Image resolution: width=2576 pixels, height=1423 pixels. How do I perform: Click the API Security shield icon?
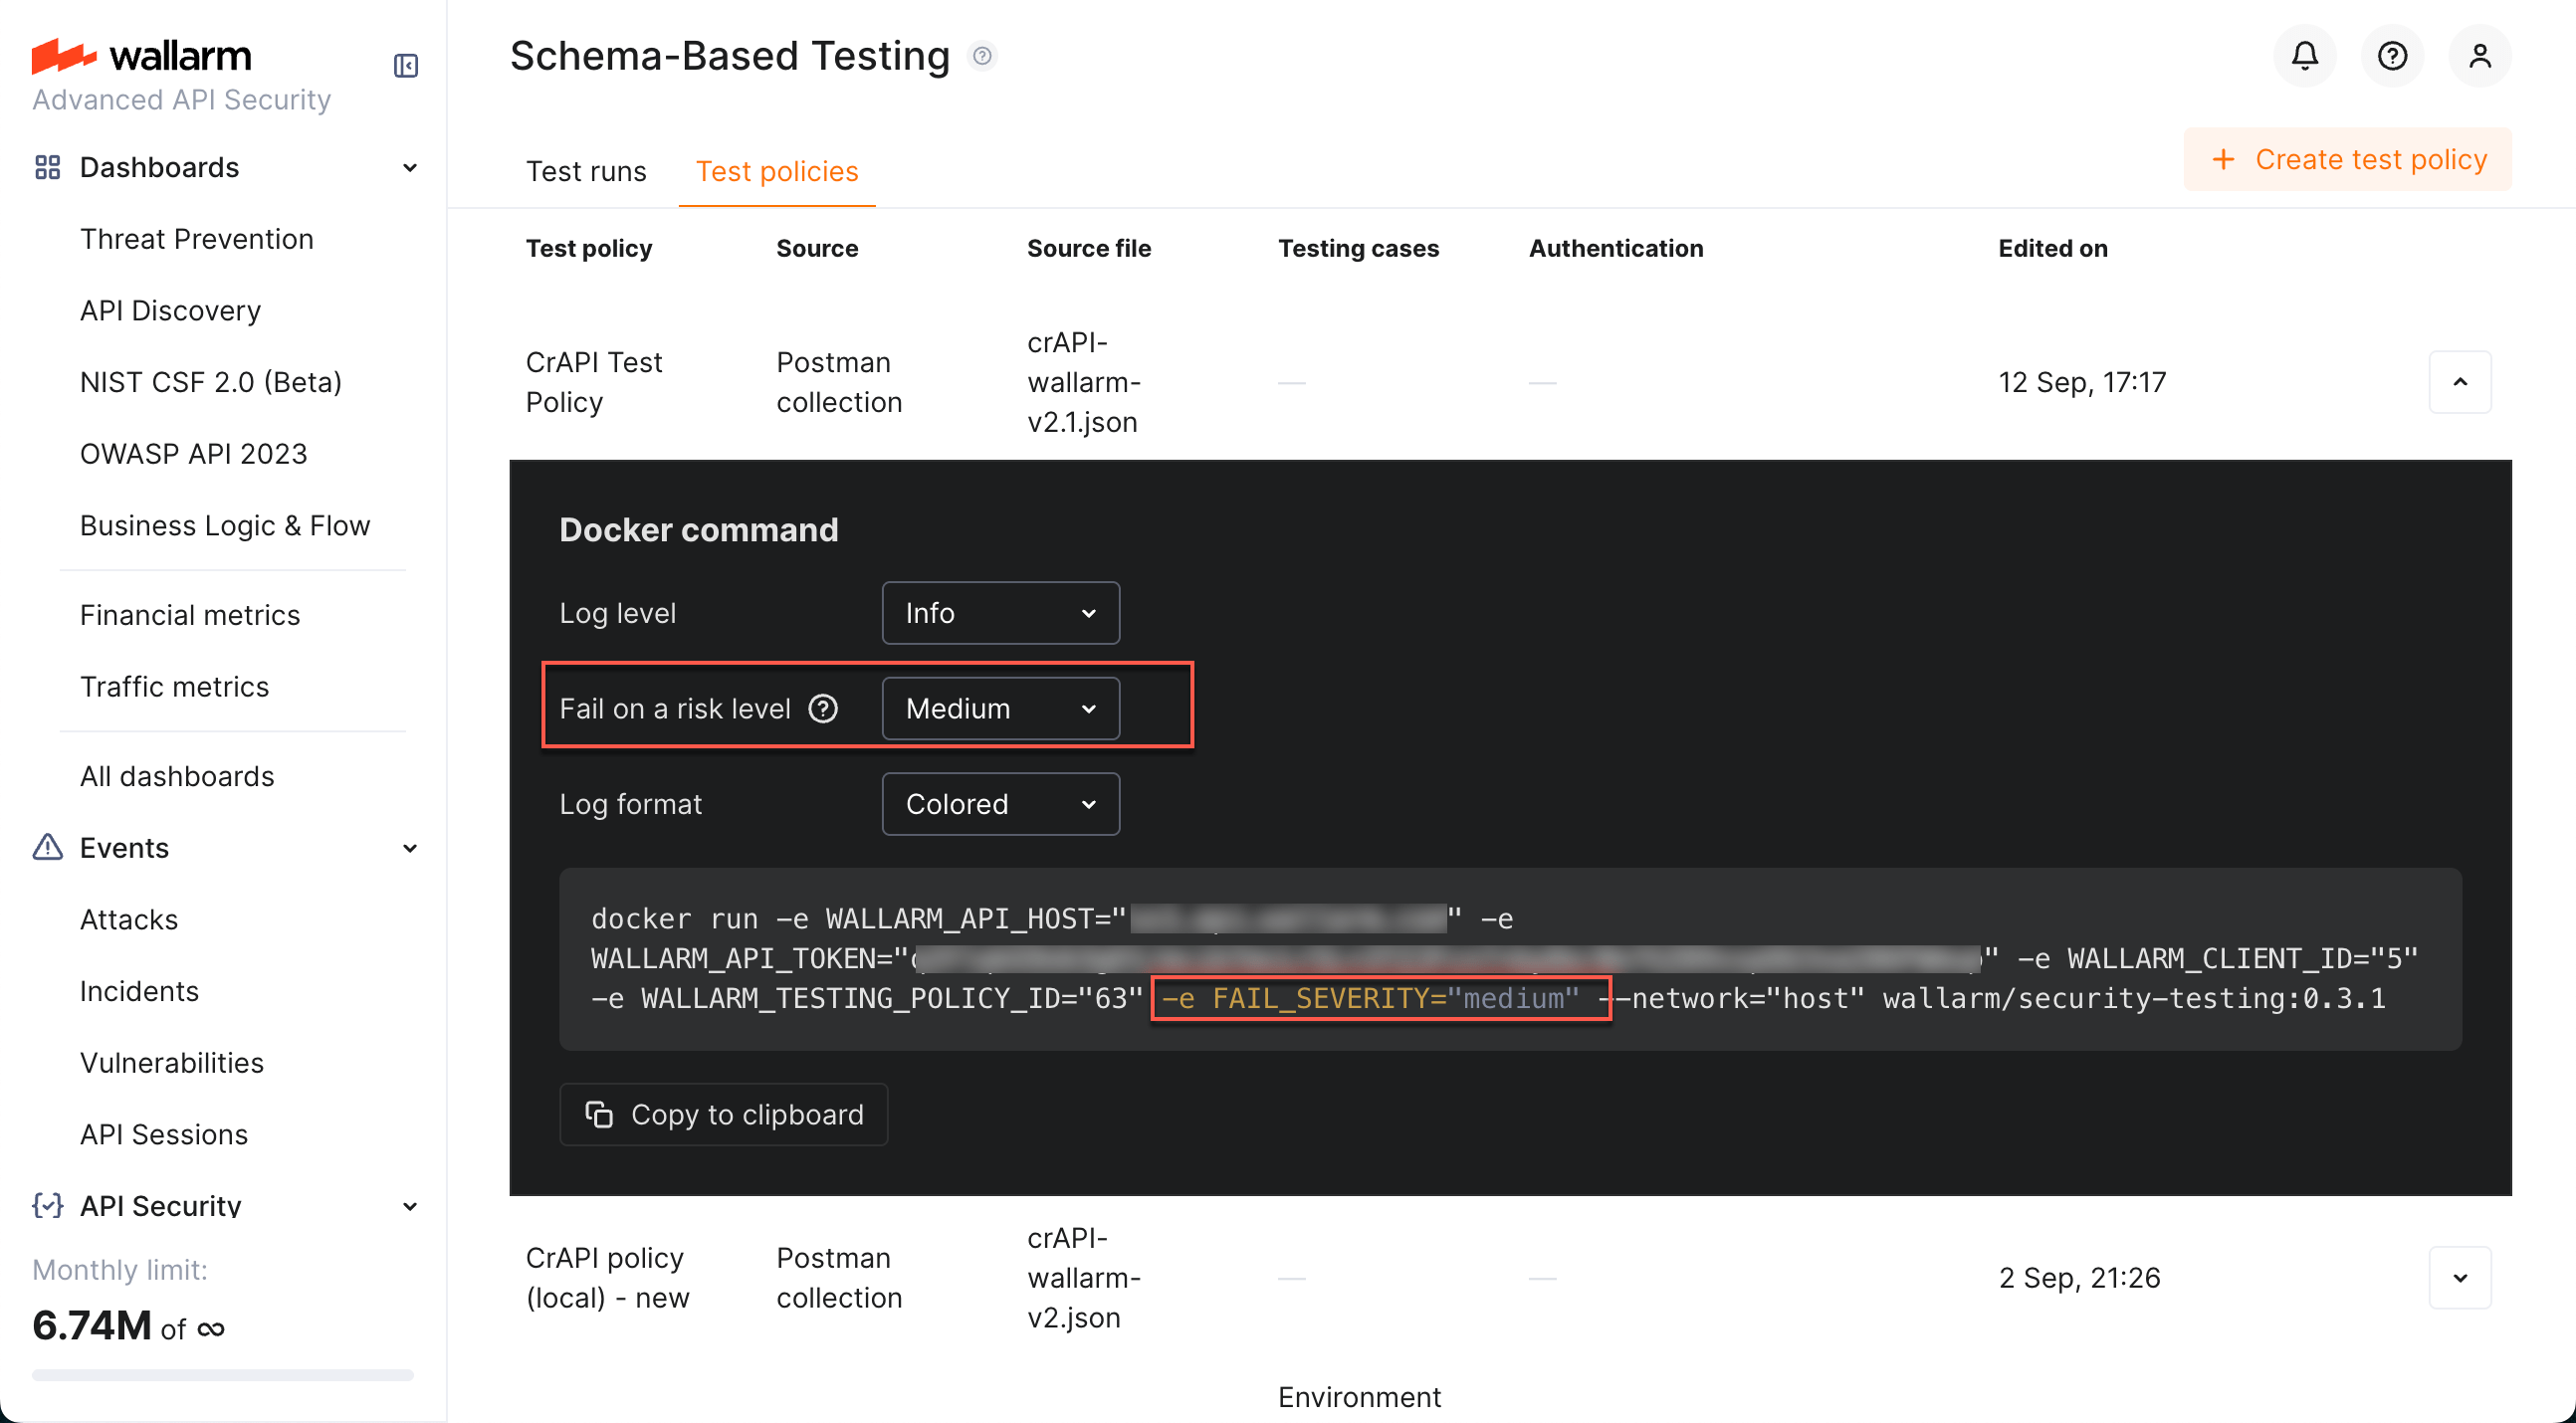46,1206
